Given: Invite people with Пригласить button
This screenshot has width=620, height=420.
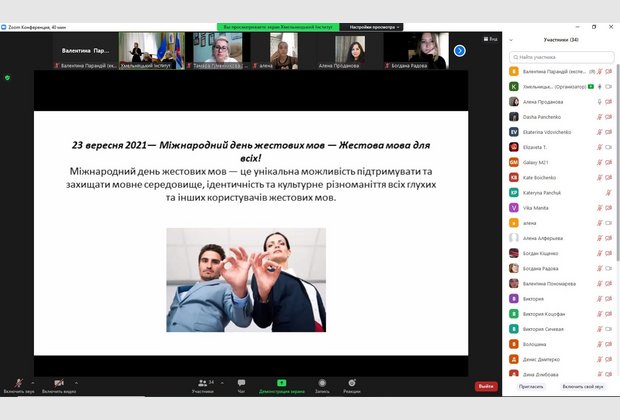Looking at the screenshot, I should pyautogui.click(x=531, y=386).
